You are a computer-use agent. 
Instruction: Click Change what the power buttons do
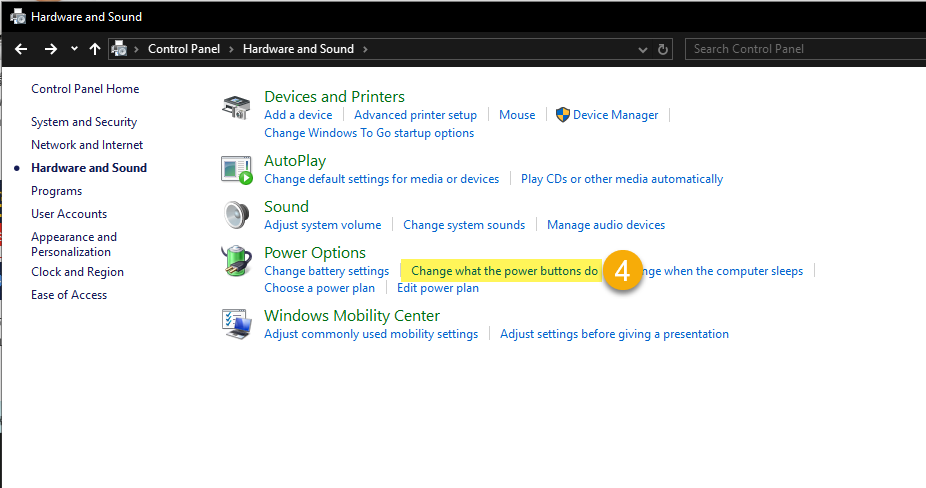point(504,271)
